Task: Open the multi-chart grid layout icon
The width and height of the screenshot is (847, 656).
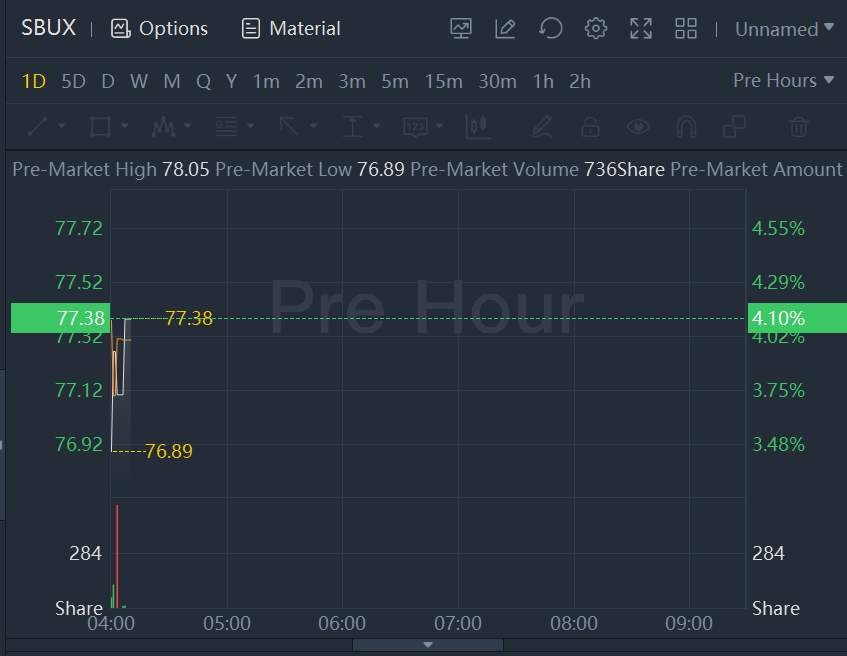Action: point(686,29)
